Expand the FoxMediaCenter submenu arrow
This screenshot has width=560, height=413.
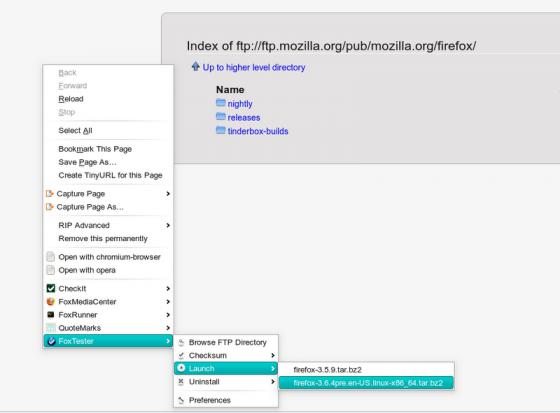(168, 302)
